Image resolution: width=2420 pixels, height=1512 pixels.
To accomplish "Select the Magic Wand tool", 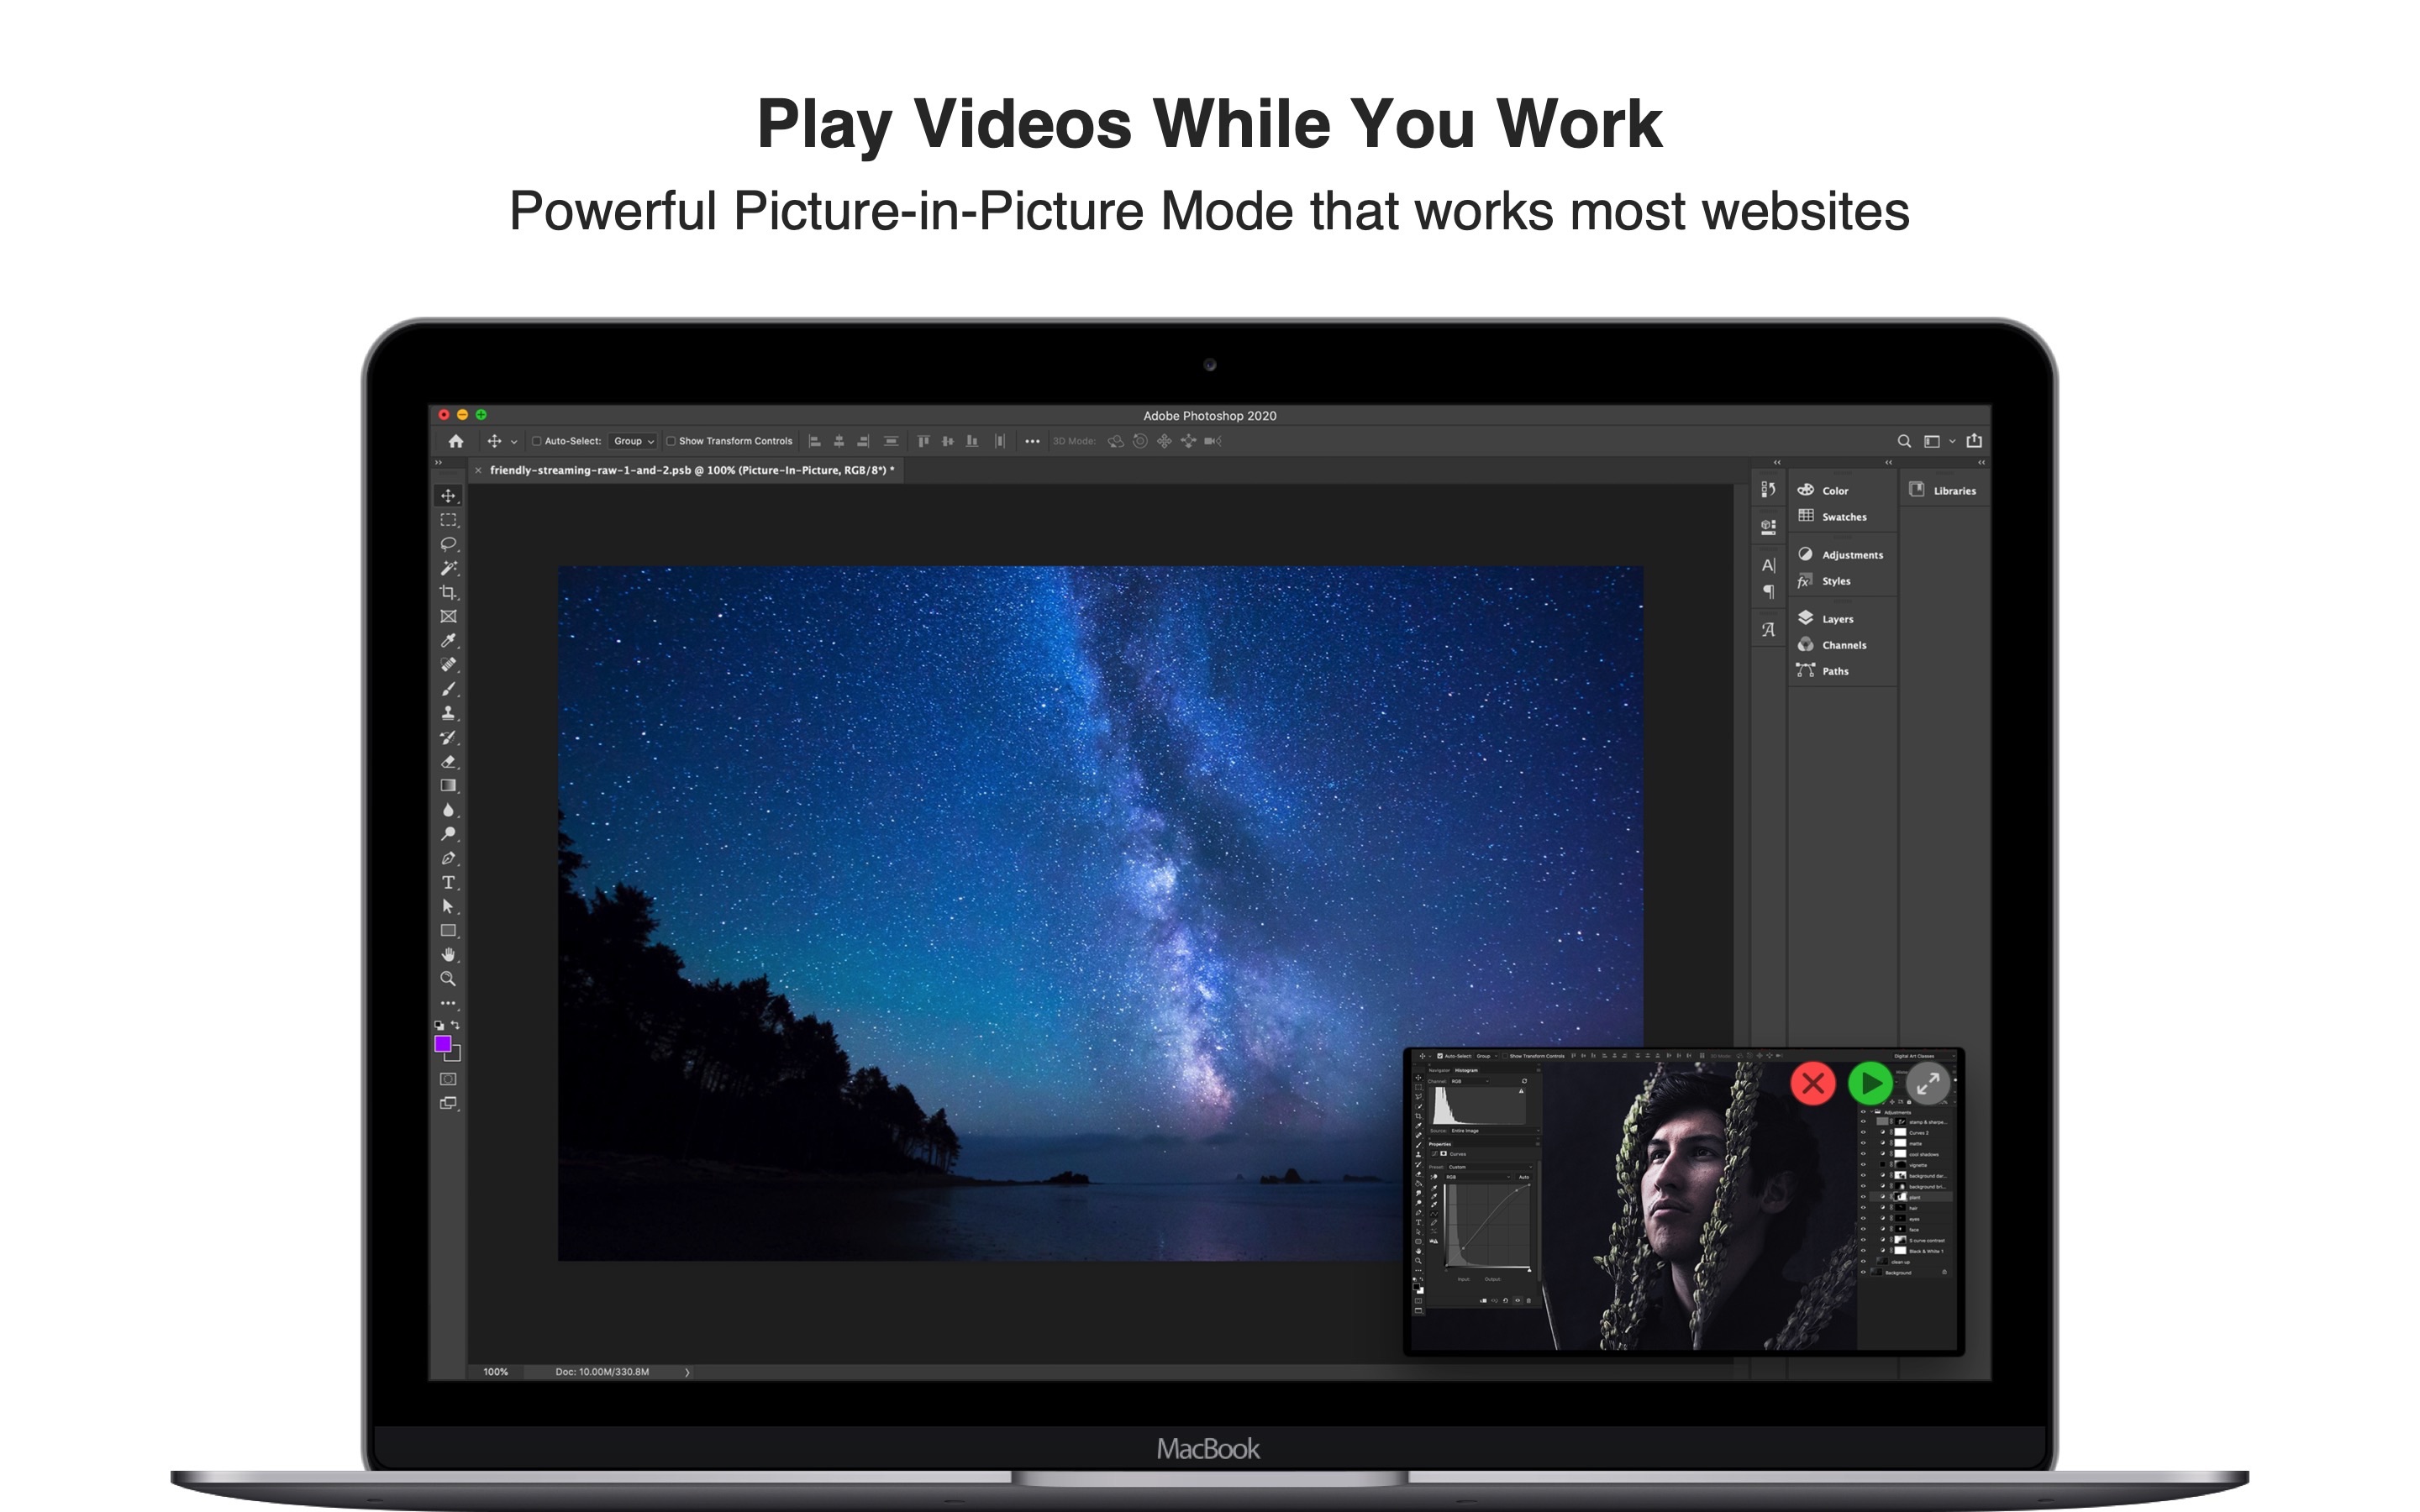I will [x=448, y=568].
